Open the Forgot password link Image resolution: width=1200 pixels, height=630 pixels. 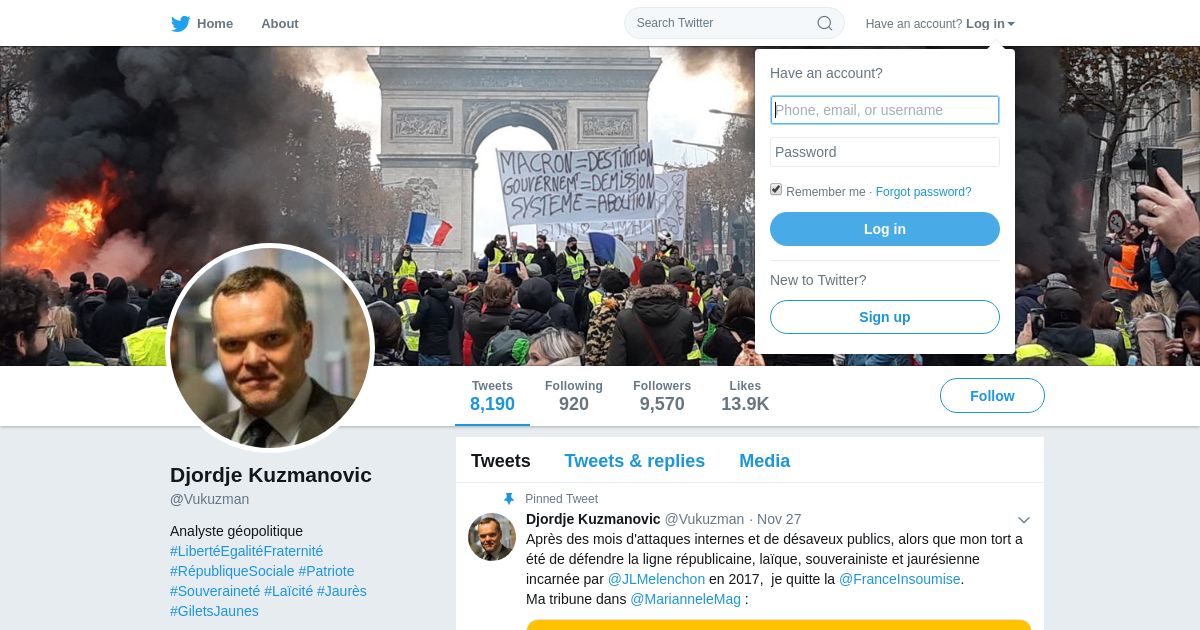[923, 192]
